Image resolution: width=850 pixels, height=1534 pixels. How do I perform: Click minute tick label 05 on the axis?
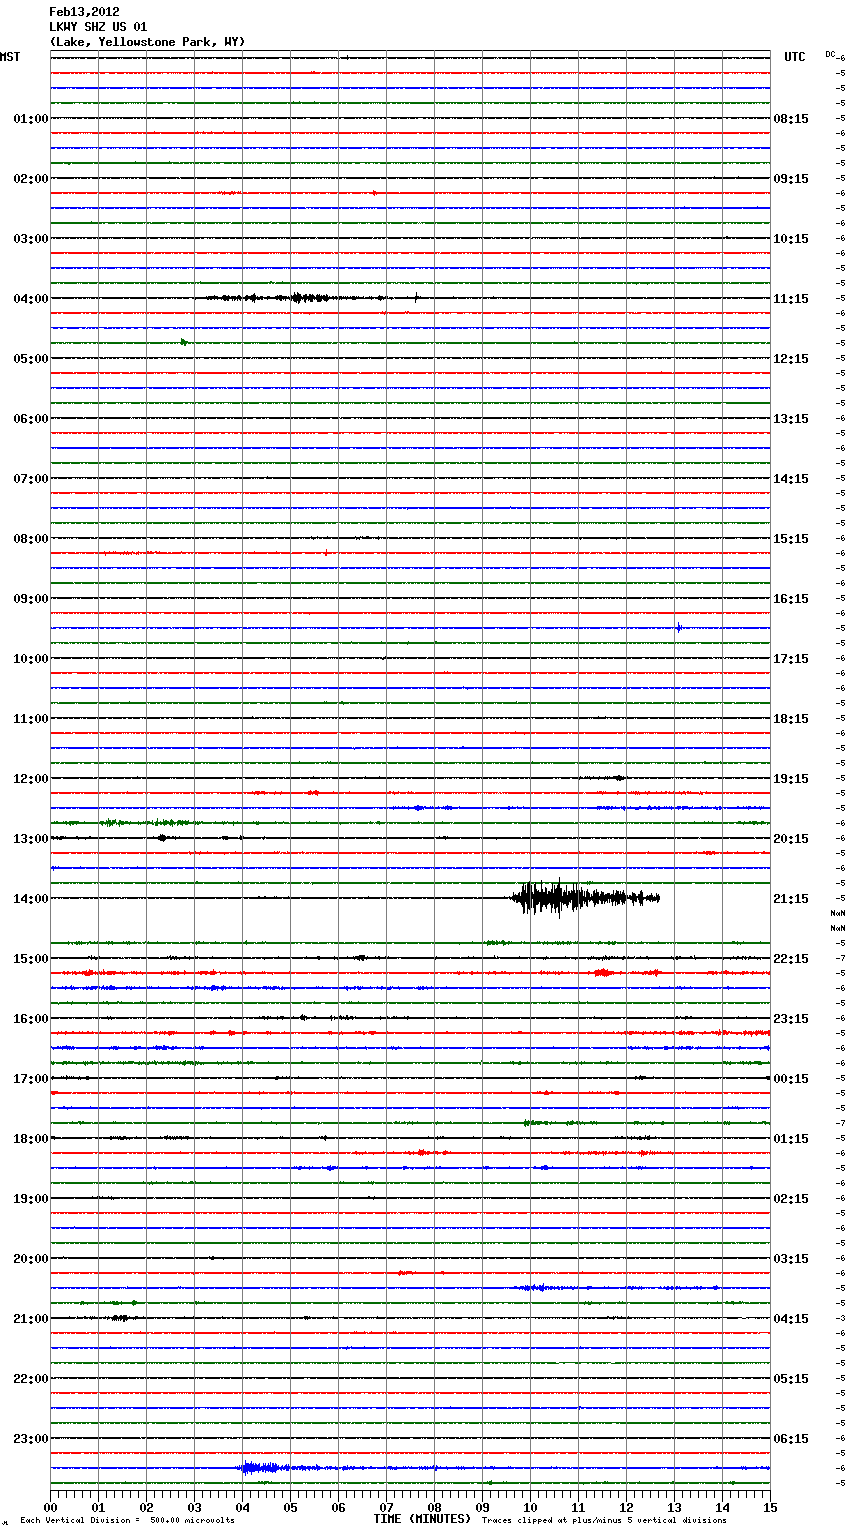[290, 1507]
